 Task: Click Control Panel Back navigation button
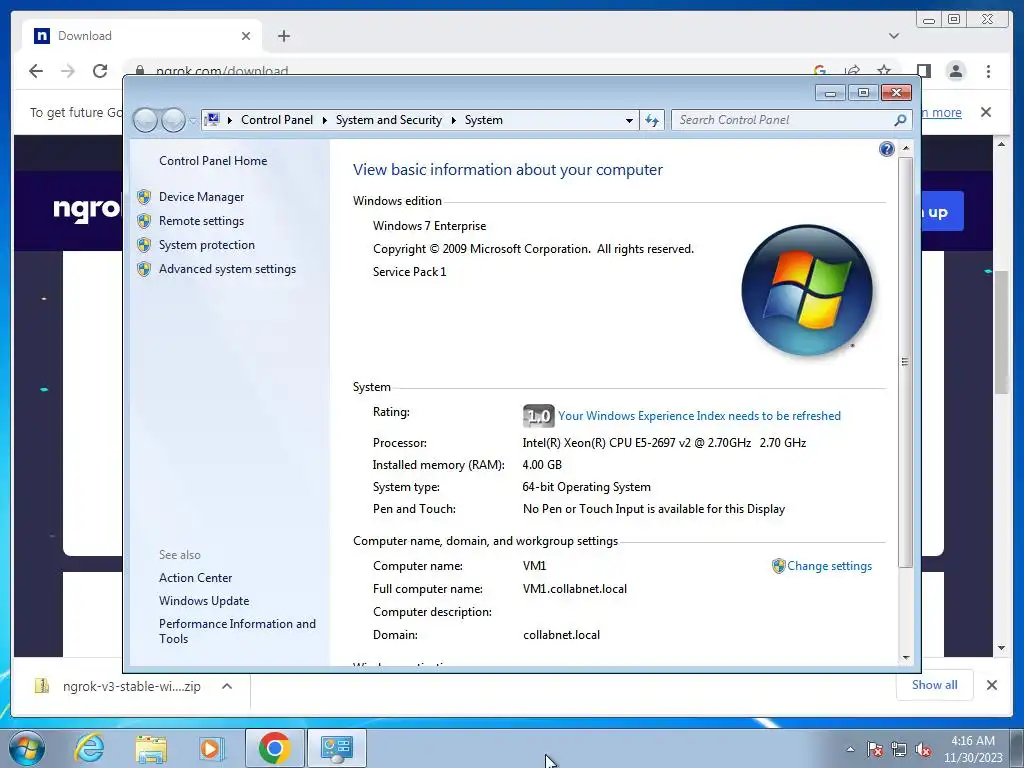pyautogui.click(x=145, y=120)
